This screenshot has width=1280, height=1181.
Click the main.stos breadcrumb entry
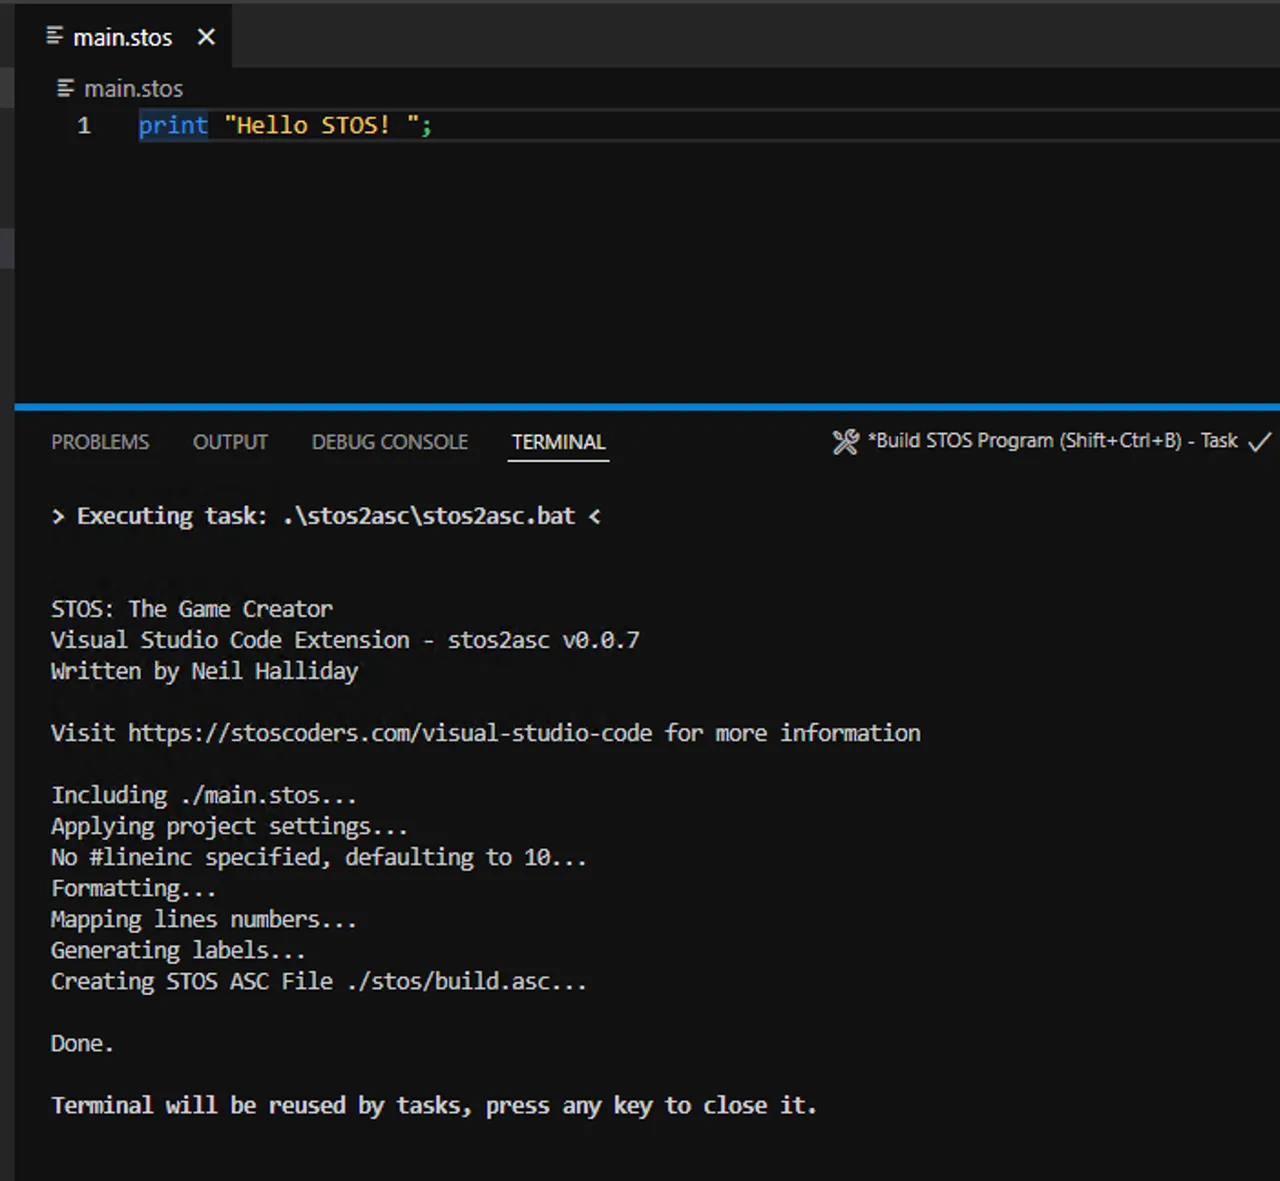pos(133,89)
